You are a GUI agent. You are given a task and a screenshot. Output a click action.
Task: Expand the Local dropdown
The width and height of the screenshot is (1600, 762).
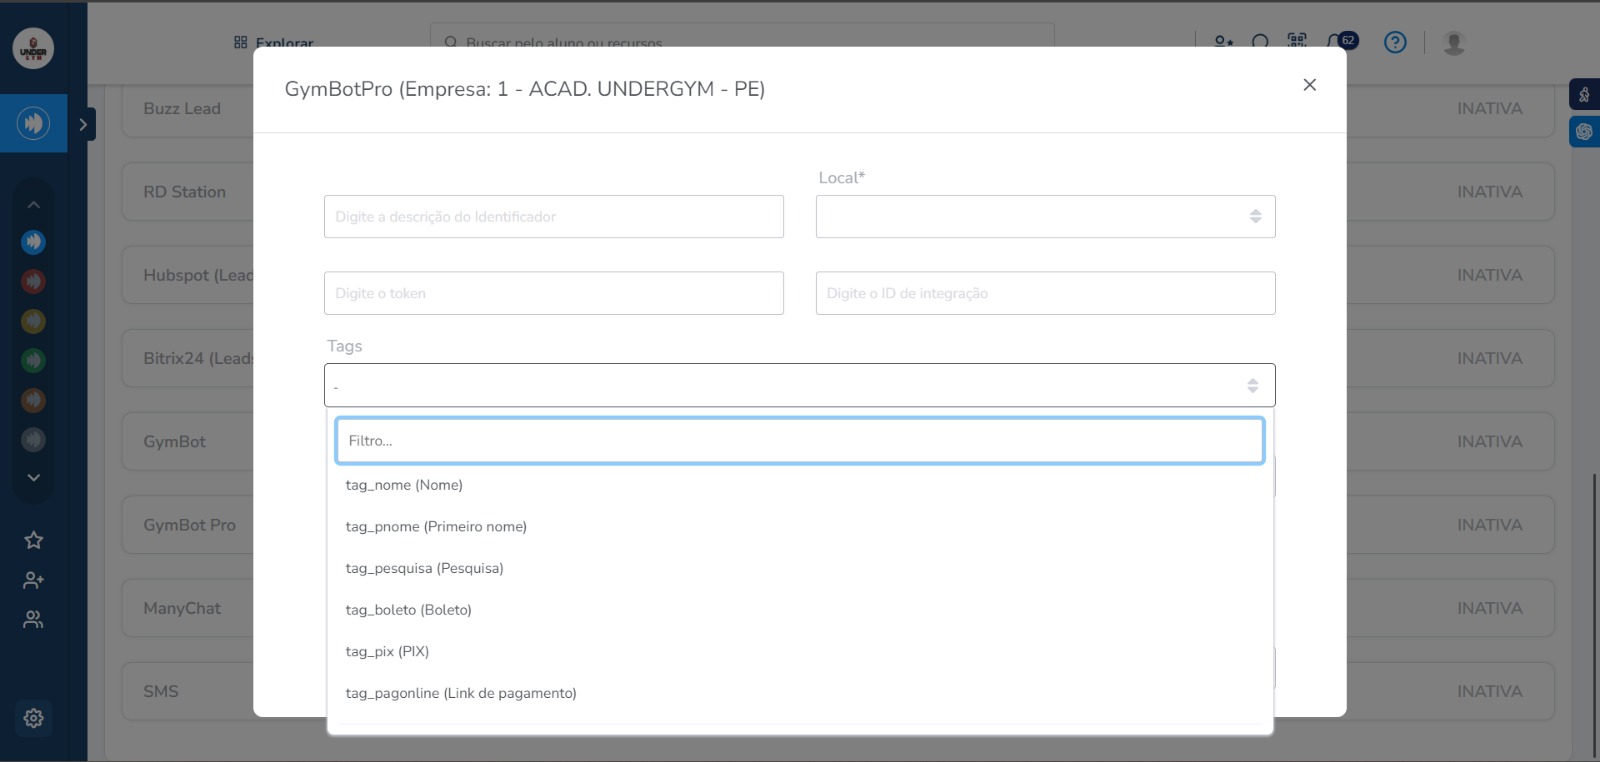click(1045, 217)
